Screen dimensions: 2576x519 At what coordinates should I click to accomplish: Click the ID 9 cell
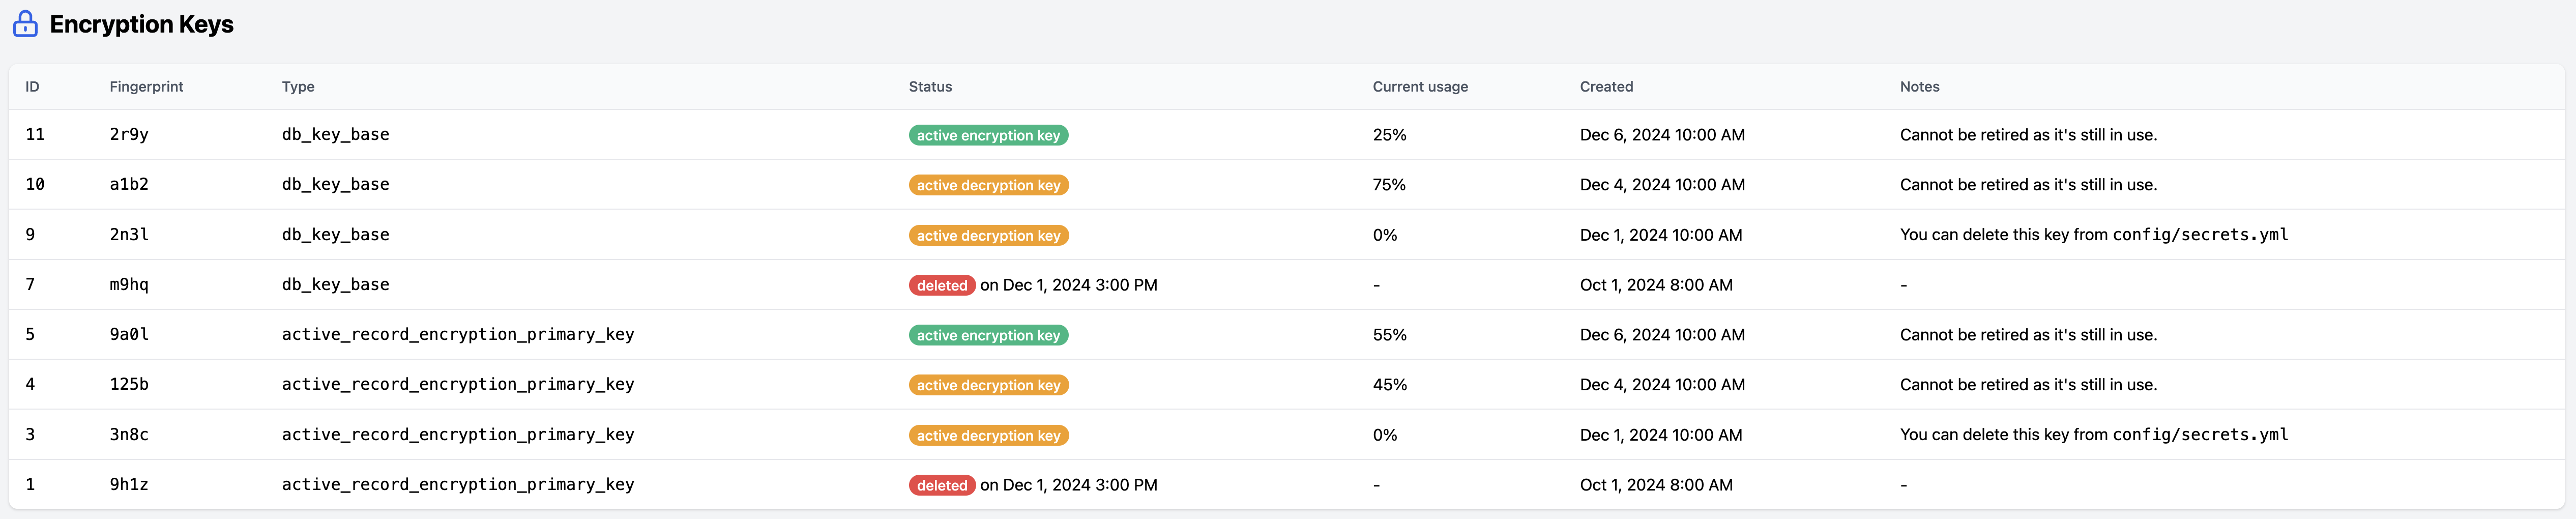[x=30, y=235]
